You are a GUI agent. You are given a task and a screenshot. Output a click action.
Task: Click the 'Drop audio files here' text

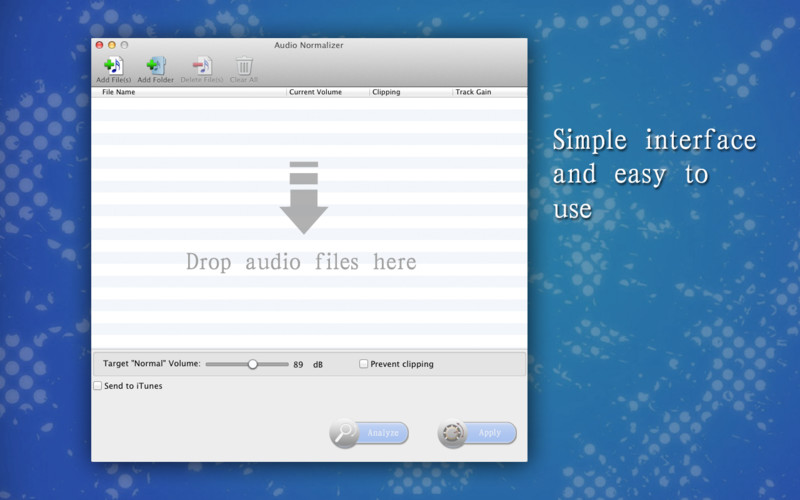[x=301, y=262]
